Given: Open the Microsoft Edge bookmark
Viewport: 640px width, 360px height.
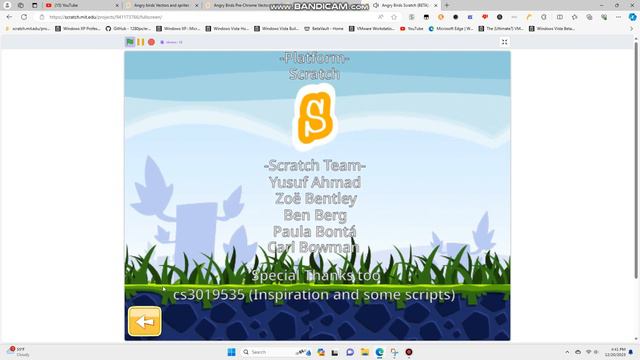Looking at the screenshot, I should click(451, 29).
